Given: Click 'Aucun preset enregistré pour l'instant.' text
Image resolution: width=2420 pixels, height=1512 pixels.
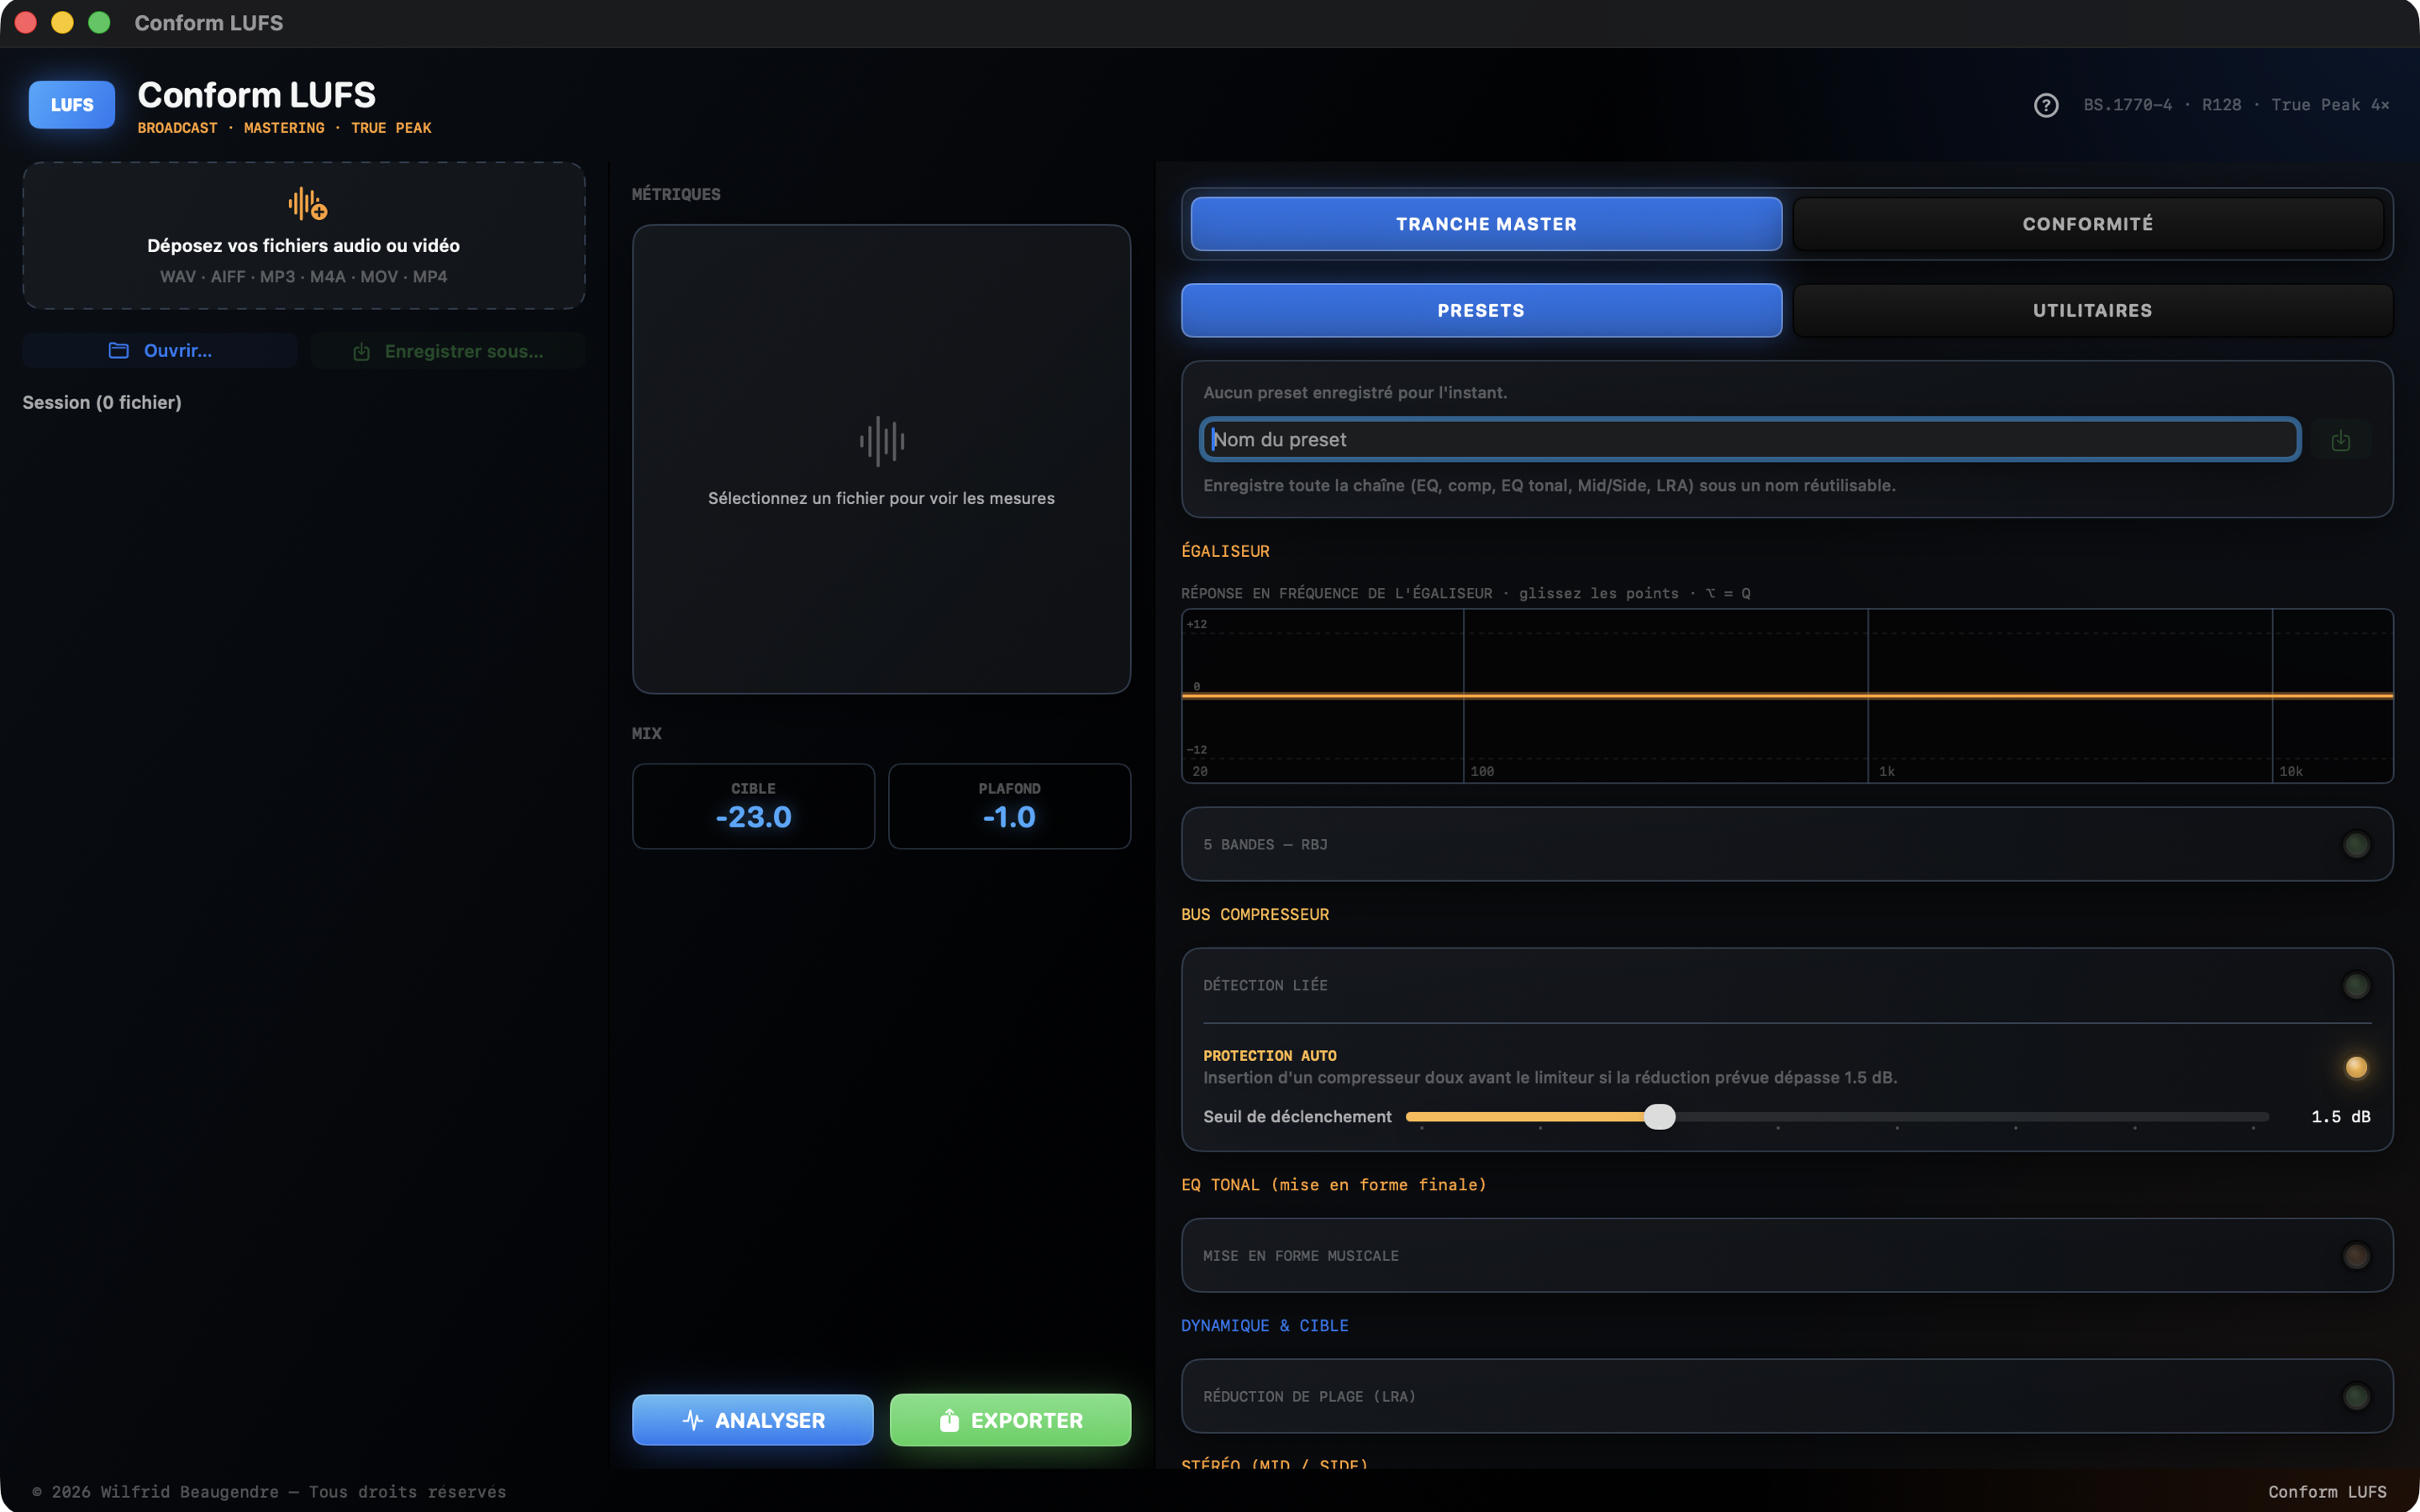Looking at the screenshot, I should tap(1355, 393).
